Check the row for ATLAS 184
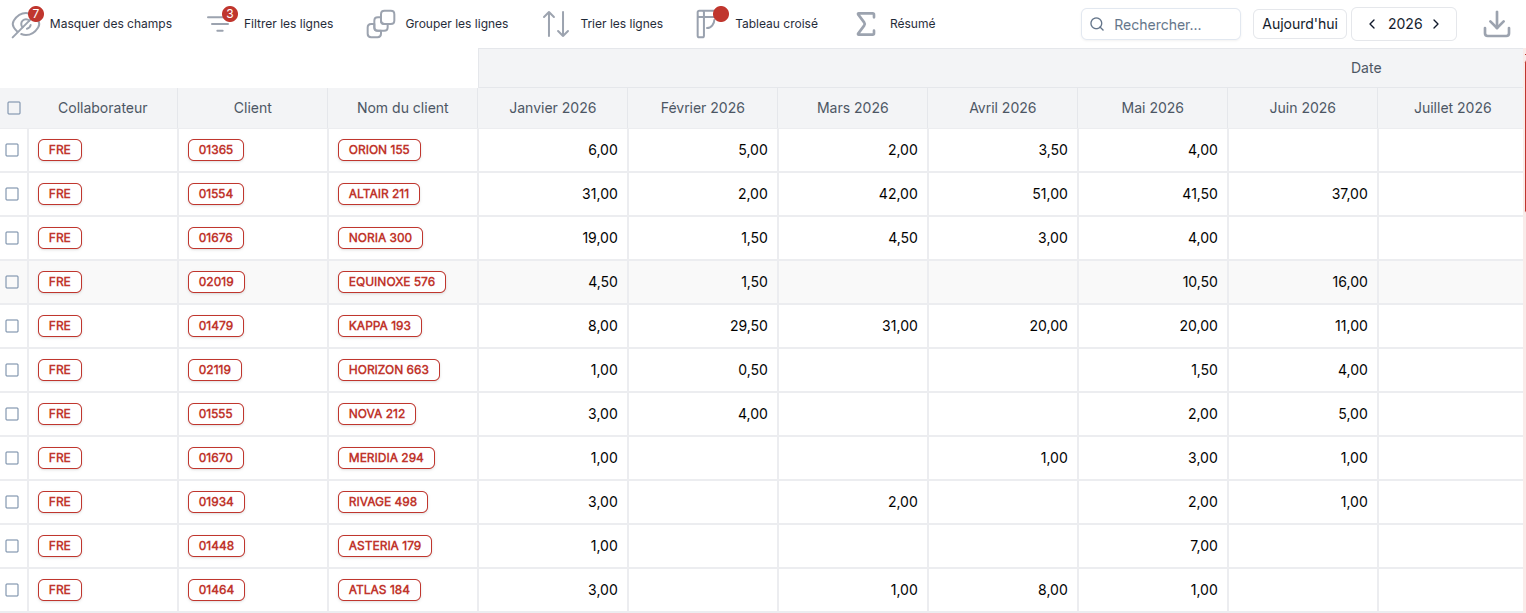This screenshot has width=1526, height=613. click(x=12, y=590)
